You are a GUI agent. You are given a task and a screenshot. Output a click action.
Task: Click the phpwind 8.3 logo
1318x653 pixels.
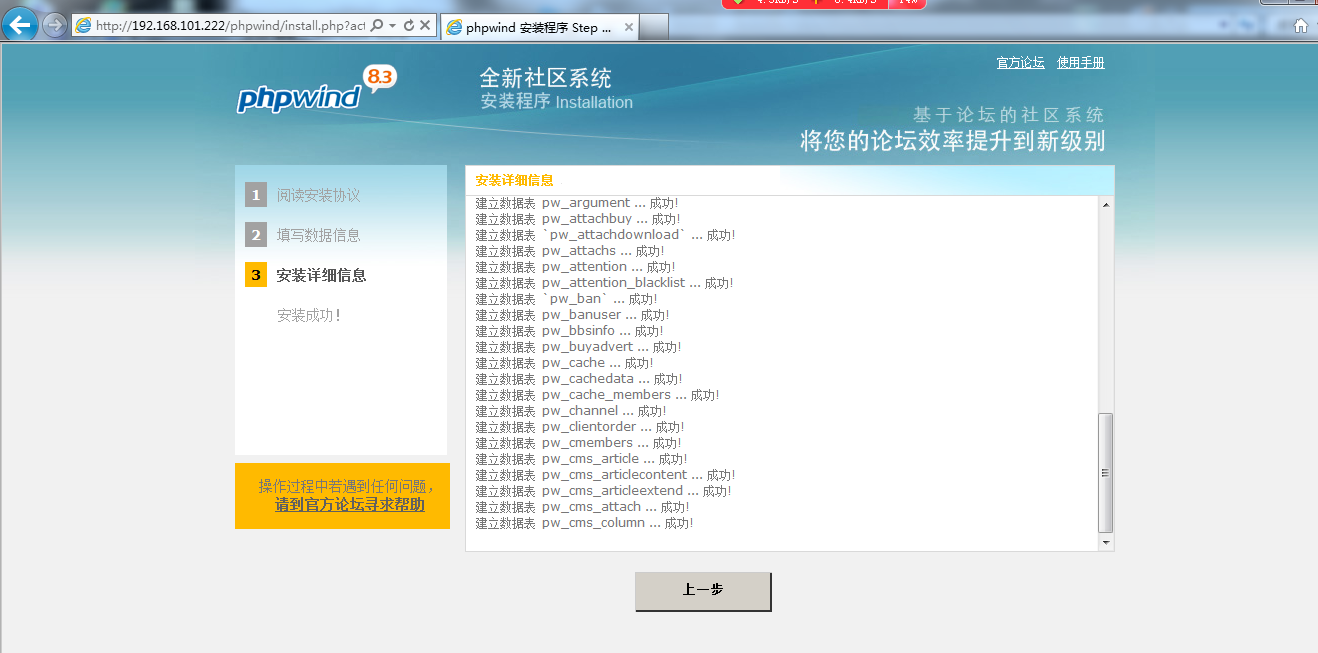(x=317, y=90)
